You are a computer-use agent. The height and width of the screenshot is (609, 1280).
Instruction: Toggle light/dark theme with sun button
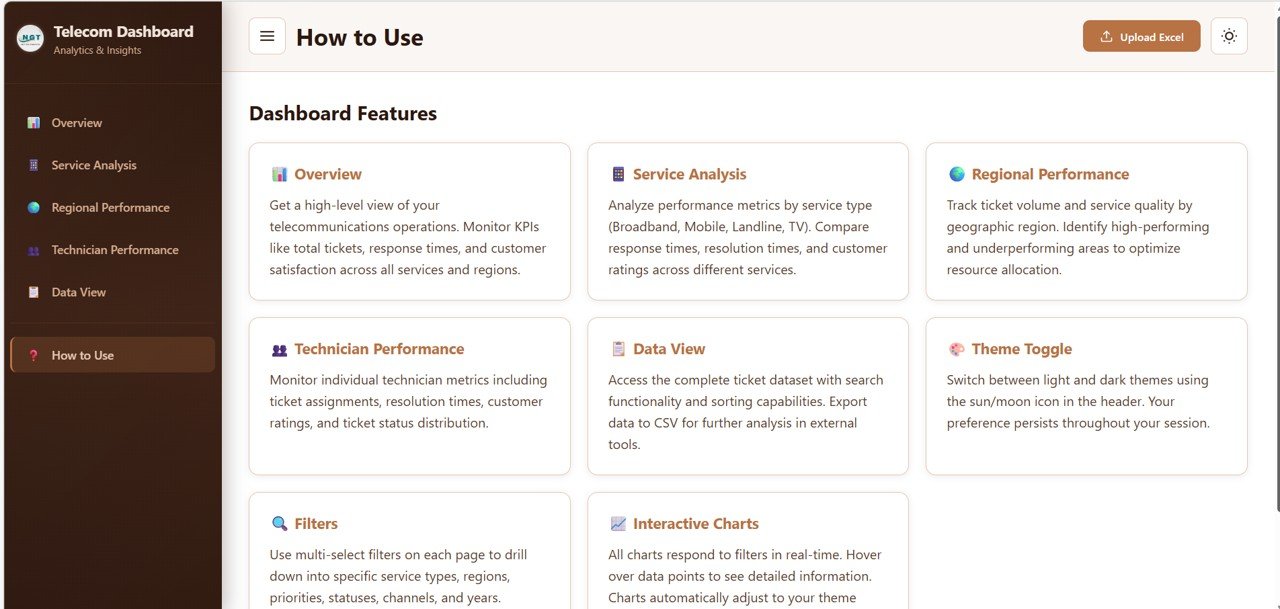(1229, 36)
